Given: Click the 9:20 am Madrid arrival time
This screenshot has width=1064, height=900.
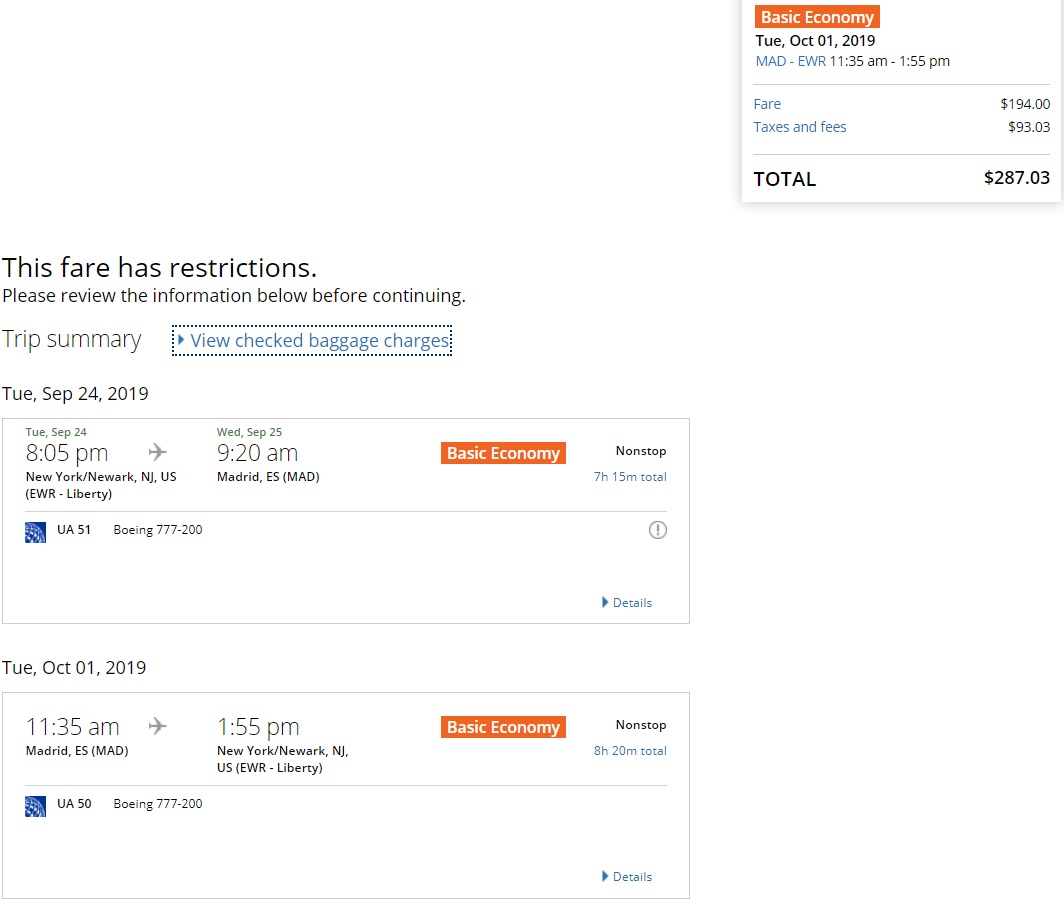Looking at the screenshot, I should click(257, 453).
